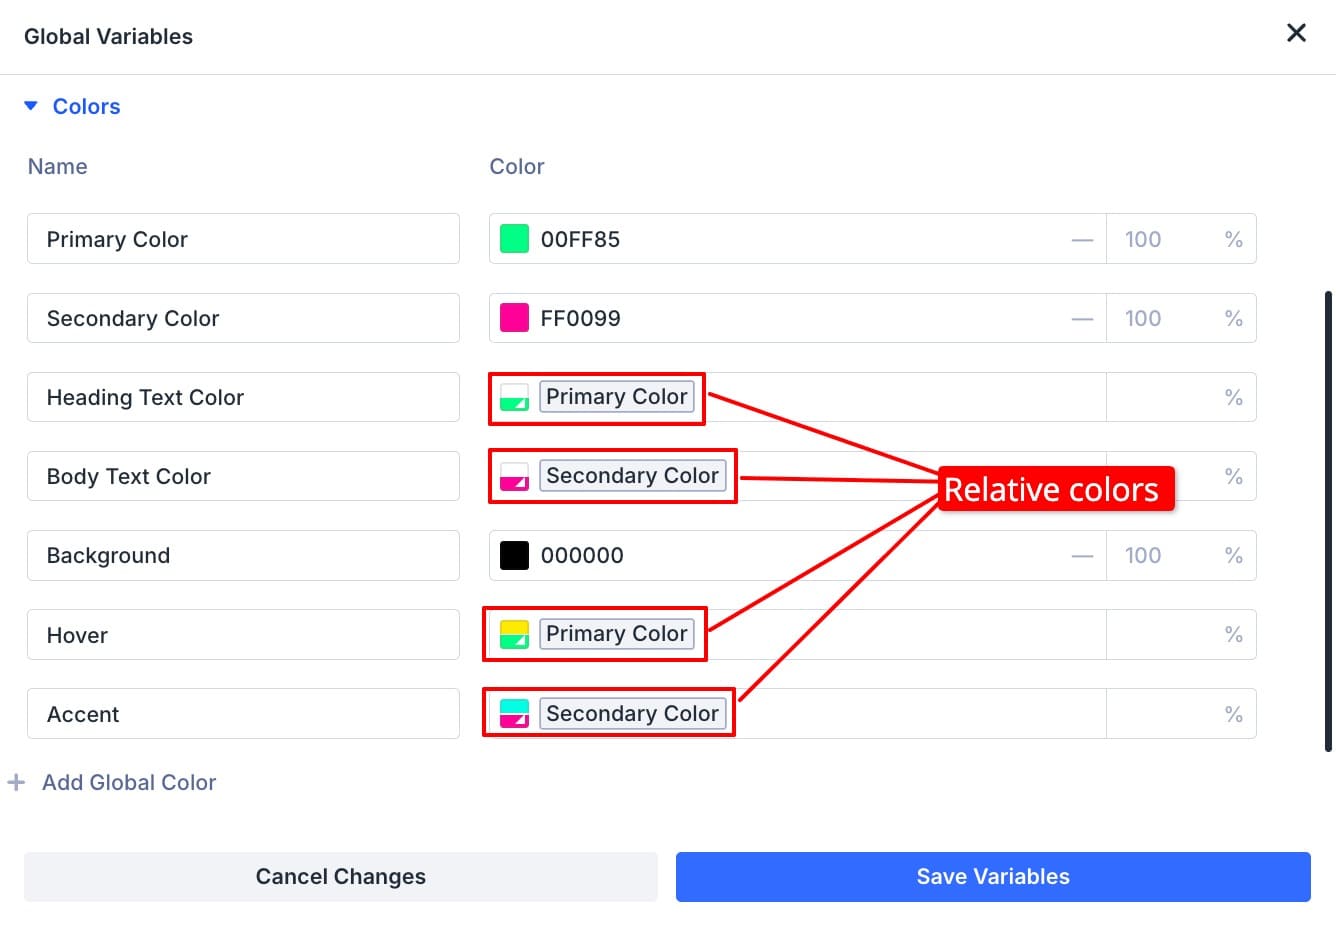
Task: Open the Primary Color green swatch
Action: 514,239
